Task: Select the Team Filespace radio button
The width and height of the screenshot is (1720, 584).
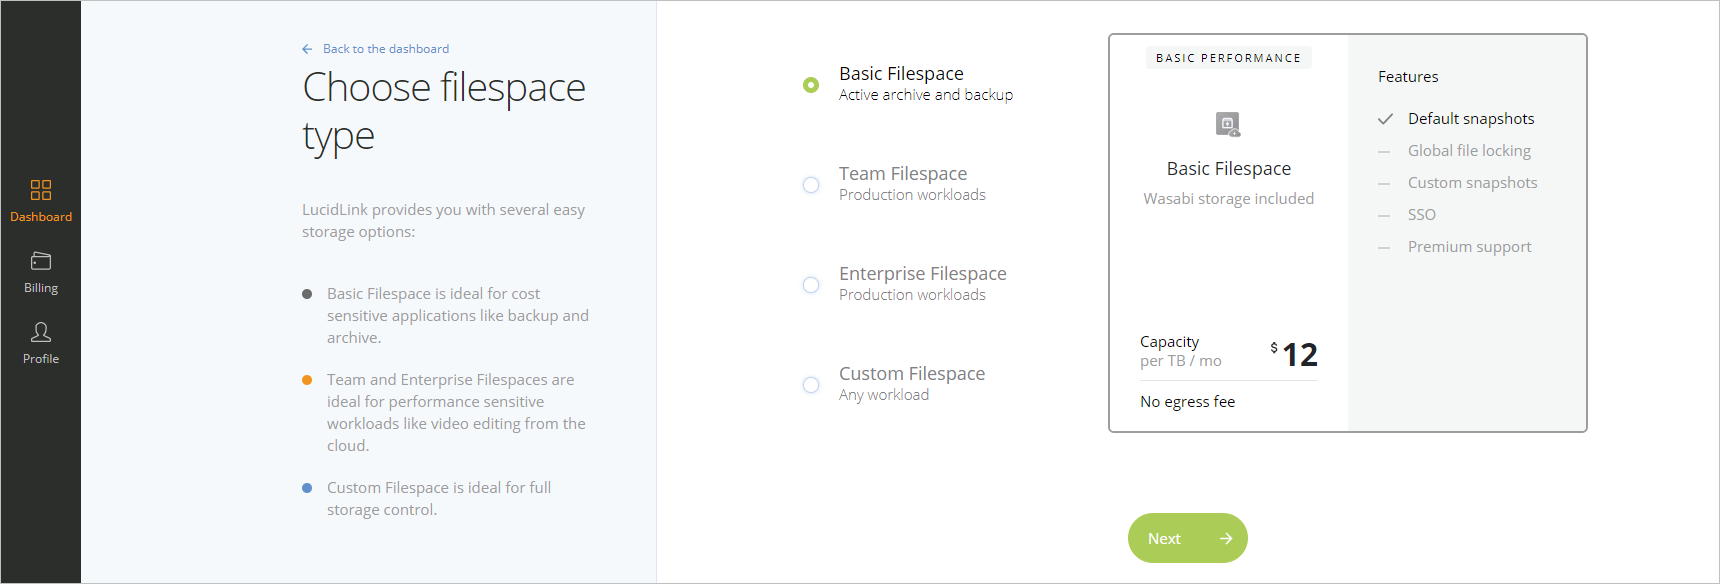Action: (x=811, y=185)
